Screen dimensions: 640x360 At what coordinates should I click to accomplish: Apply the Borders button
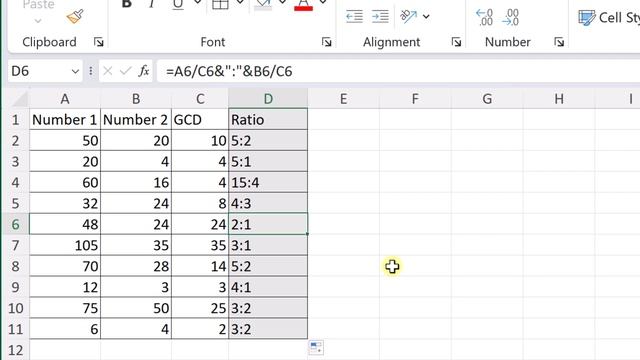(220, 4)
